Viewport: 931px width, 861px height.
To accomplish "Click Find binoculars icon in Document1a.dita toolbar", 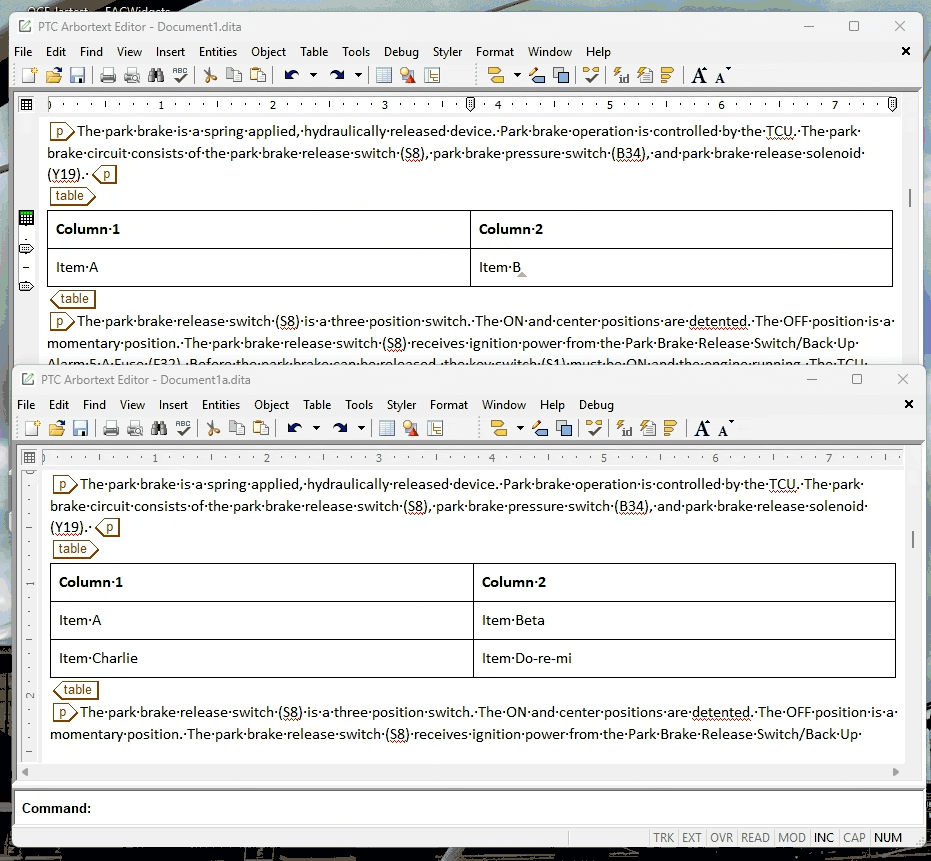I will [x=159, y=428].
